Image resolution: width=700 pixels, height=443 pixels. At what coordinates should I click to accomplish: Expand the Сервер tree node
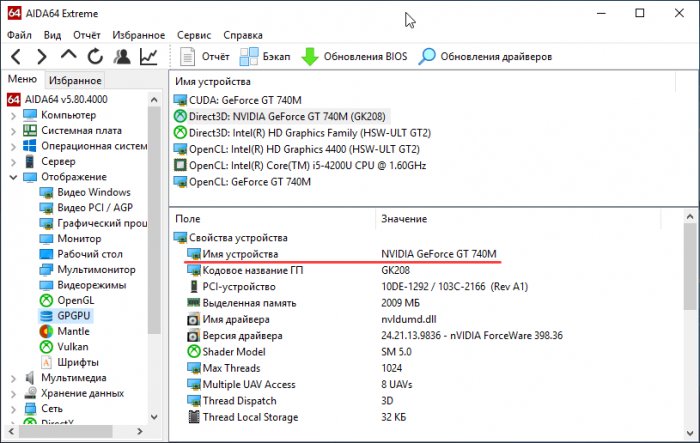point(13,162)
